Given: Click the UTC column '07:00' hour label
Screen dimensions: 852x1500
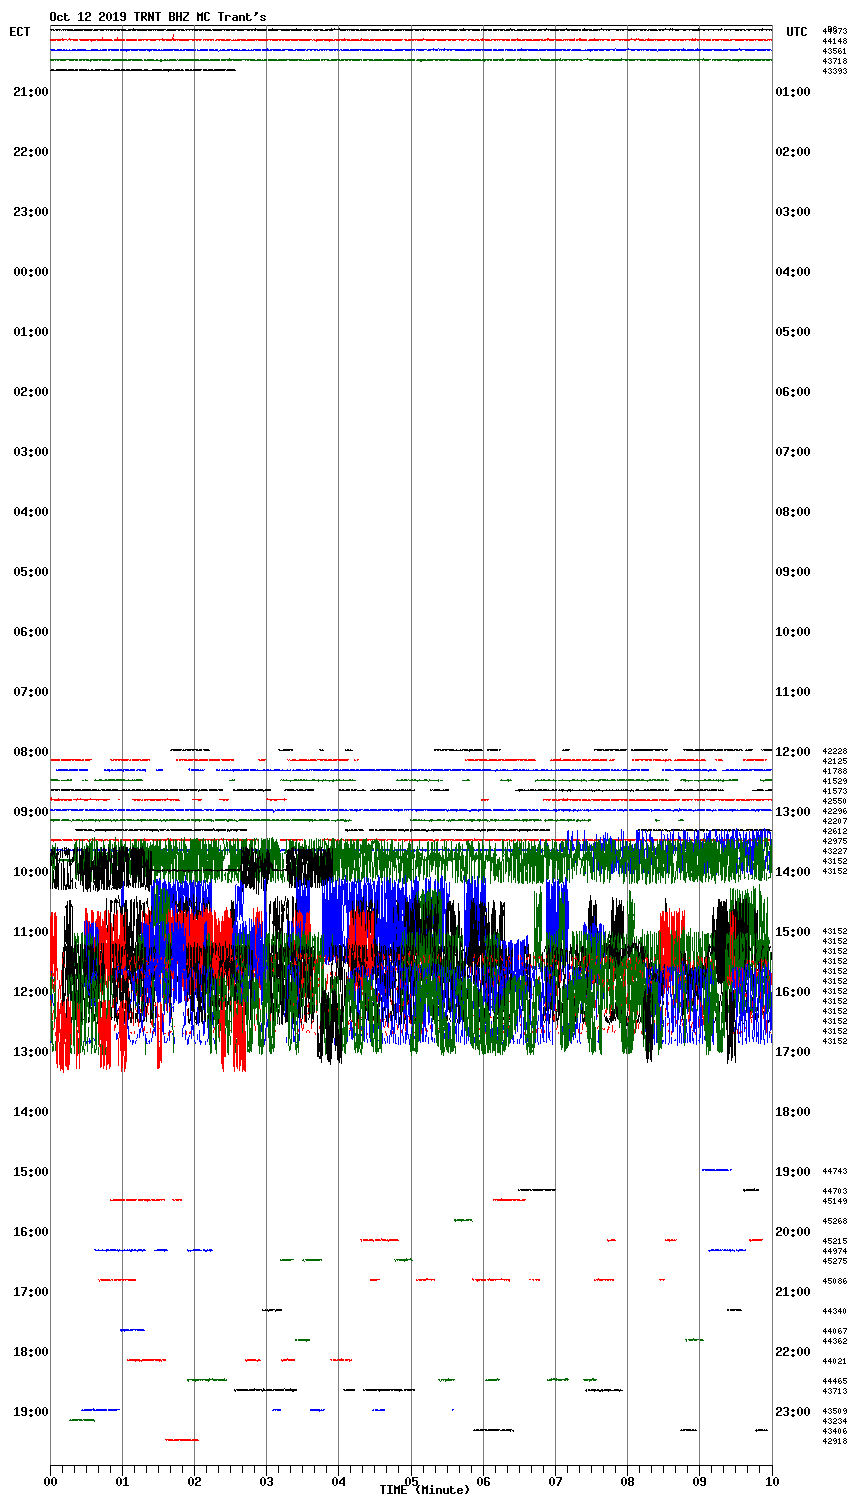Looking at the screenshot, I should coord(793,452).
